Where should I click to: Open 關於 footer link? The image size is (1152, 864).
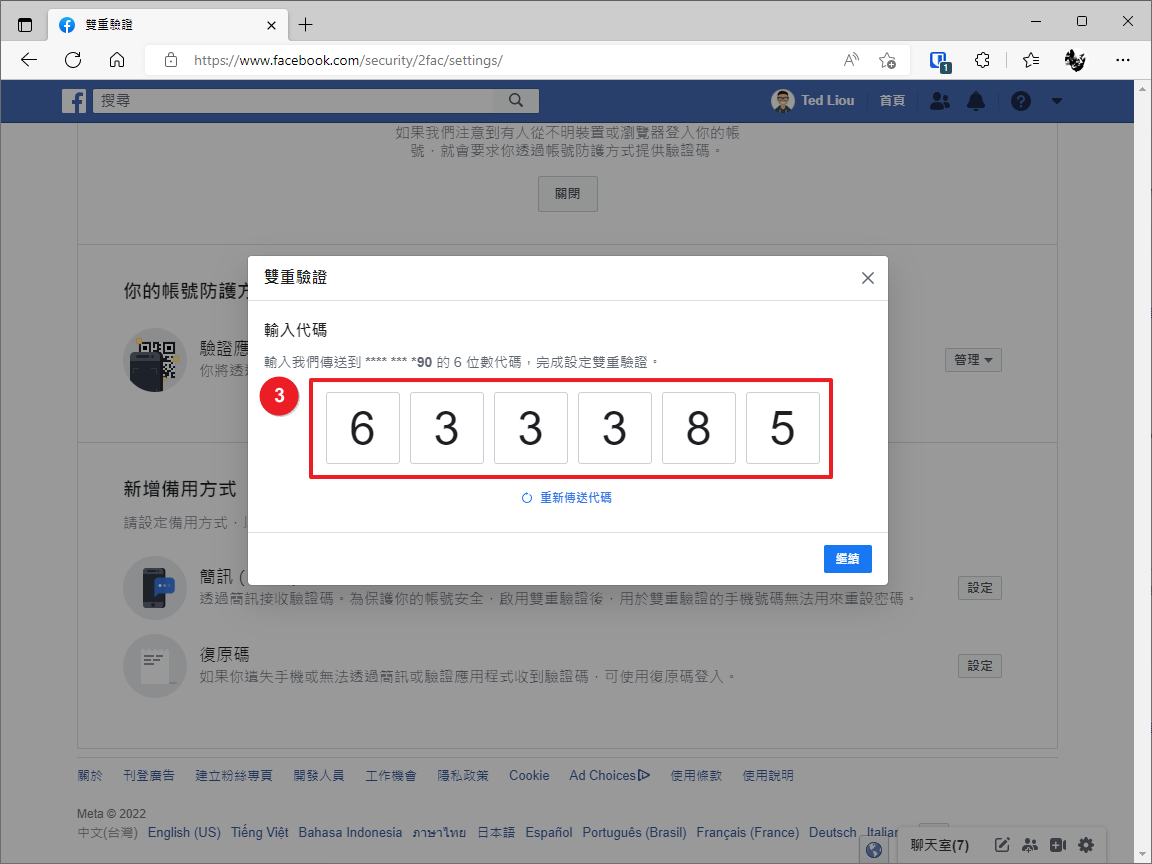(x=90, y=775)
